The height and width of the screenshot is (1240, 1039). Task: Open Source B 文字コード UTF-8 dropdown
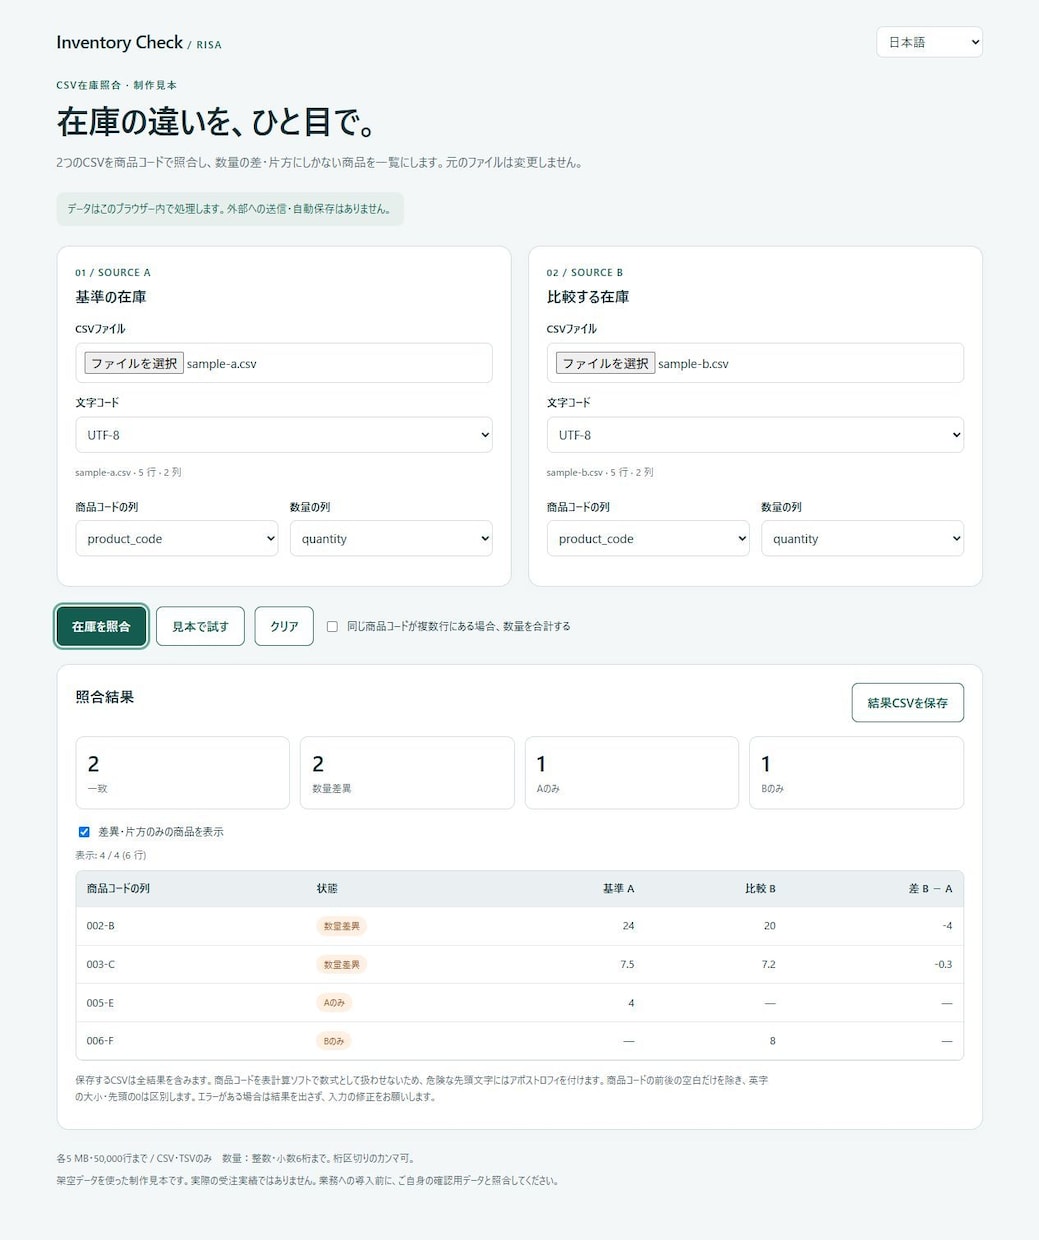pyautogui.click(x=755, y=435)
